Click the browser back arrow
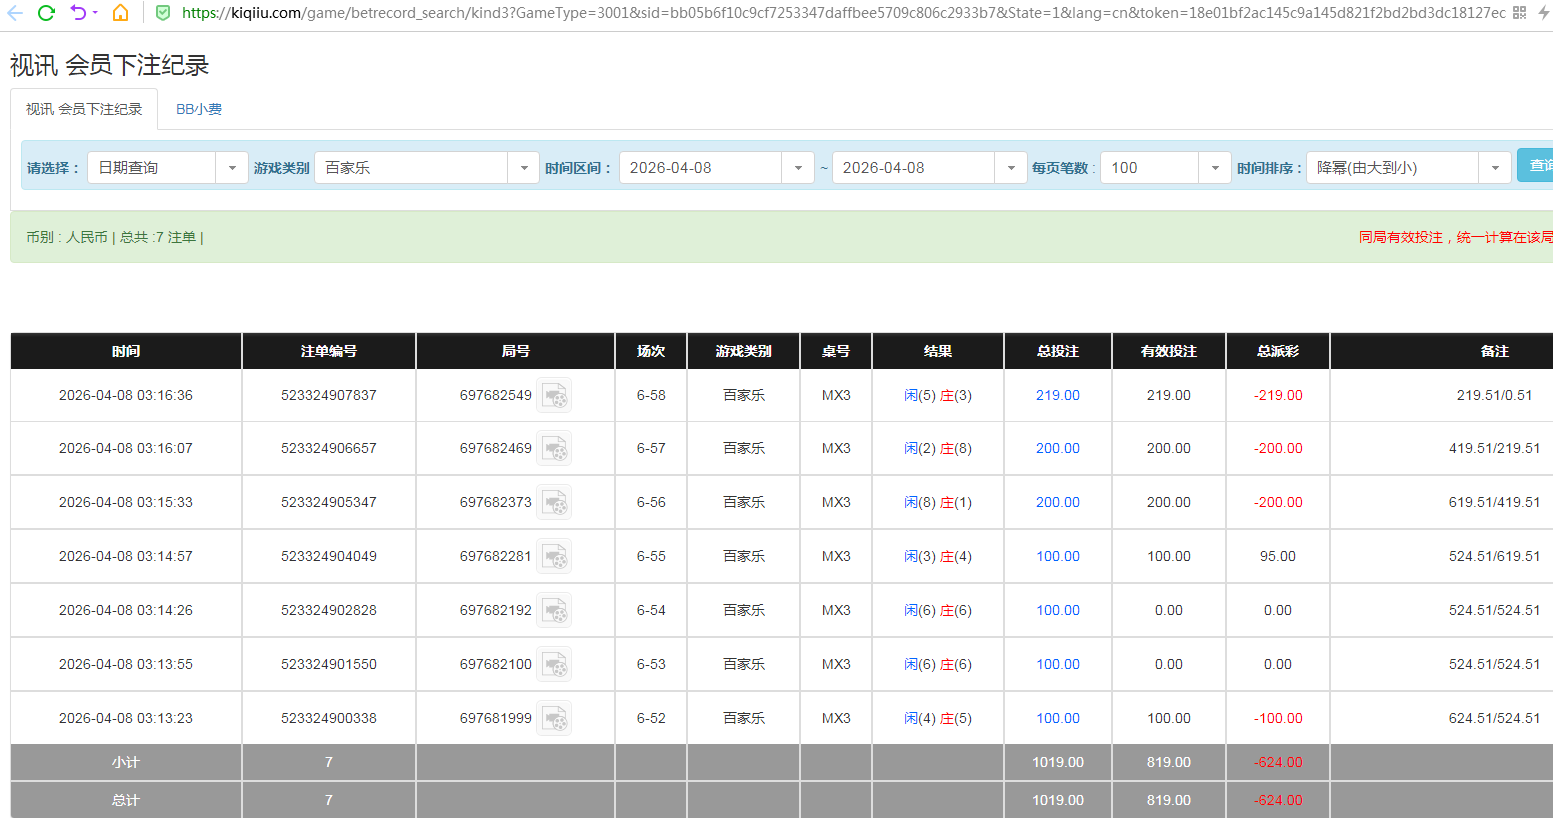This screenshot has width=1553, height=818. (15, 13)
